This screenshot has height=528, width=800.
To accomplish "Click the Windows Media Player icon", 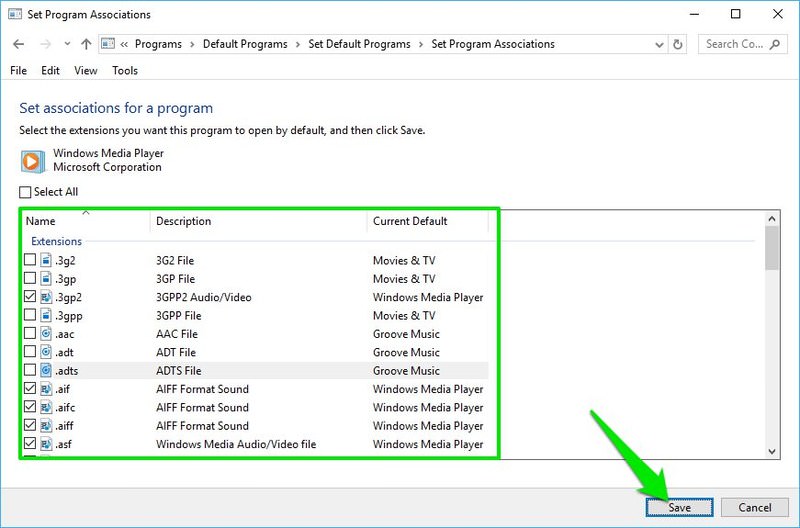I will coord(33,161).
